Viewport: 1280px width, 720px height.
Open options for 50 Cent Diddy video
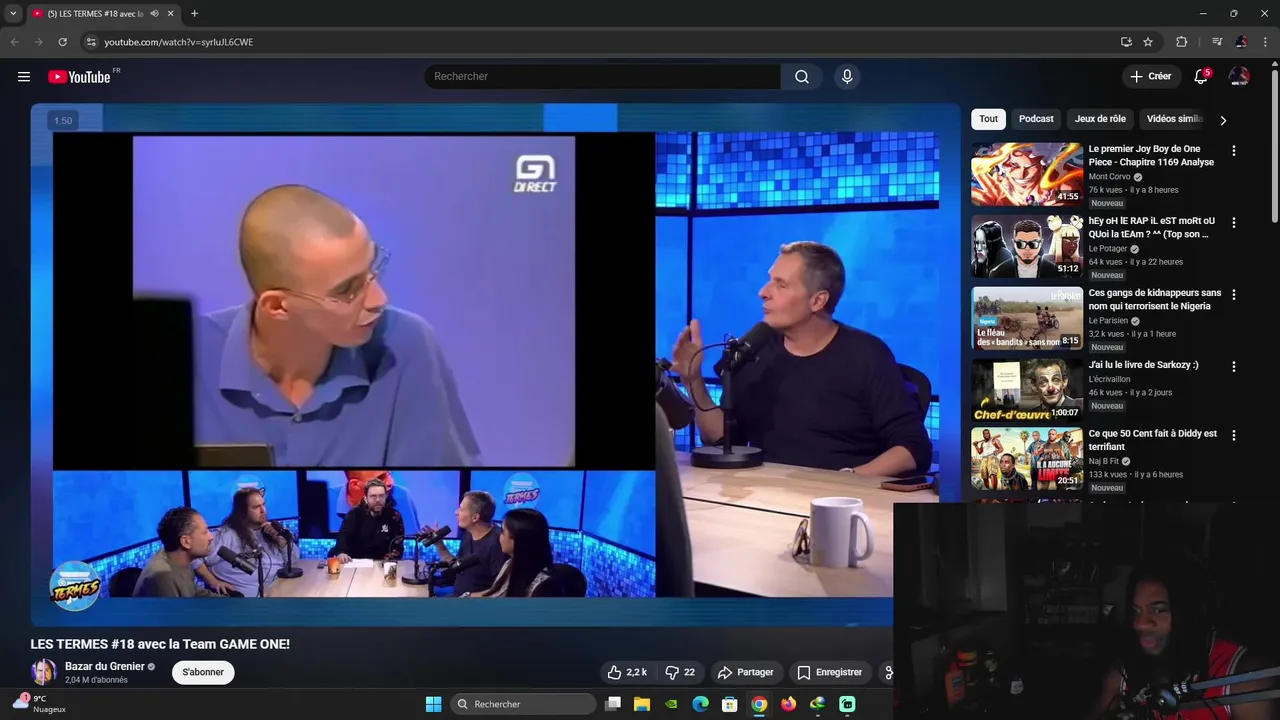pyautogui.click(x=1233, y=436)
